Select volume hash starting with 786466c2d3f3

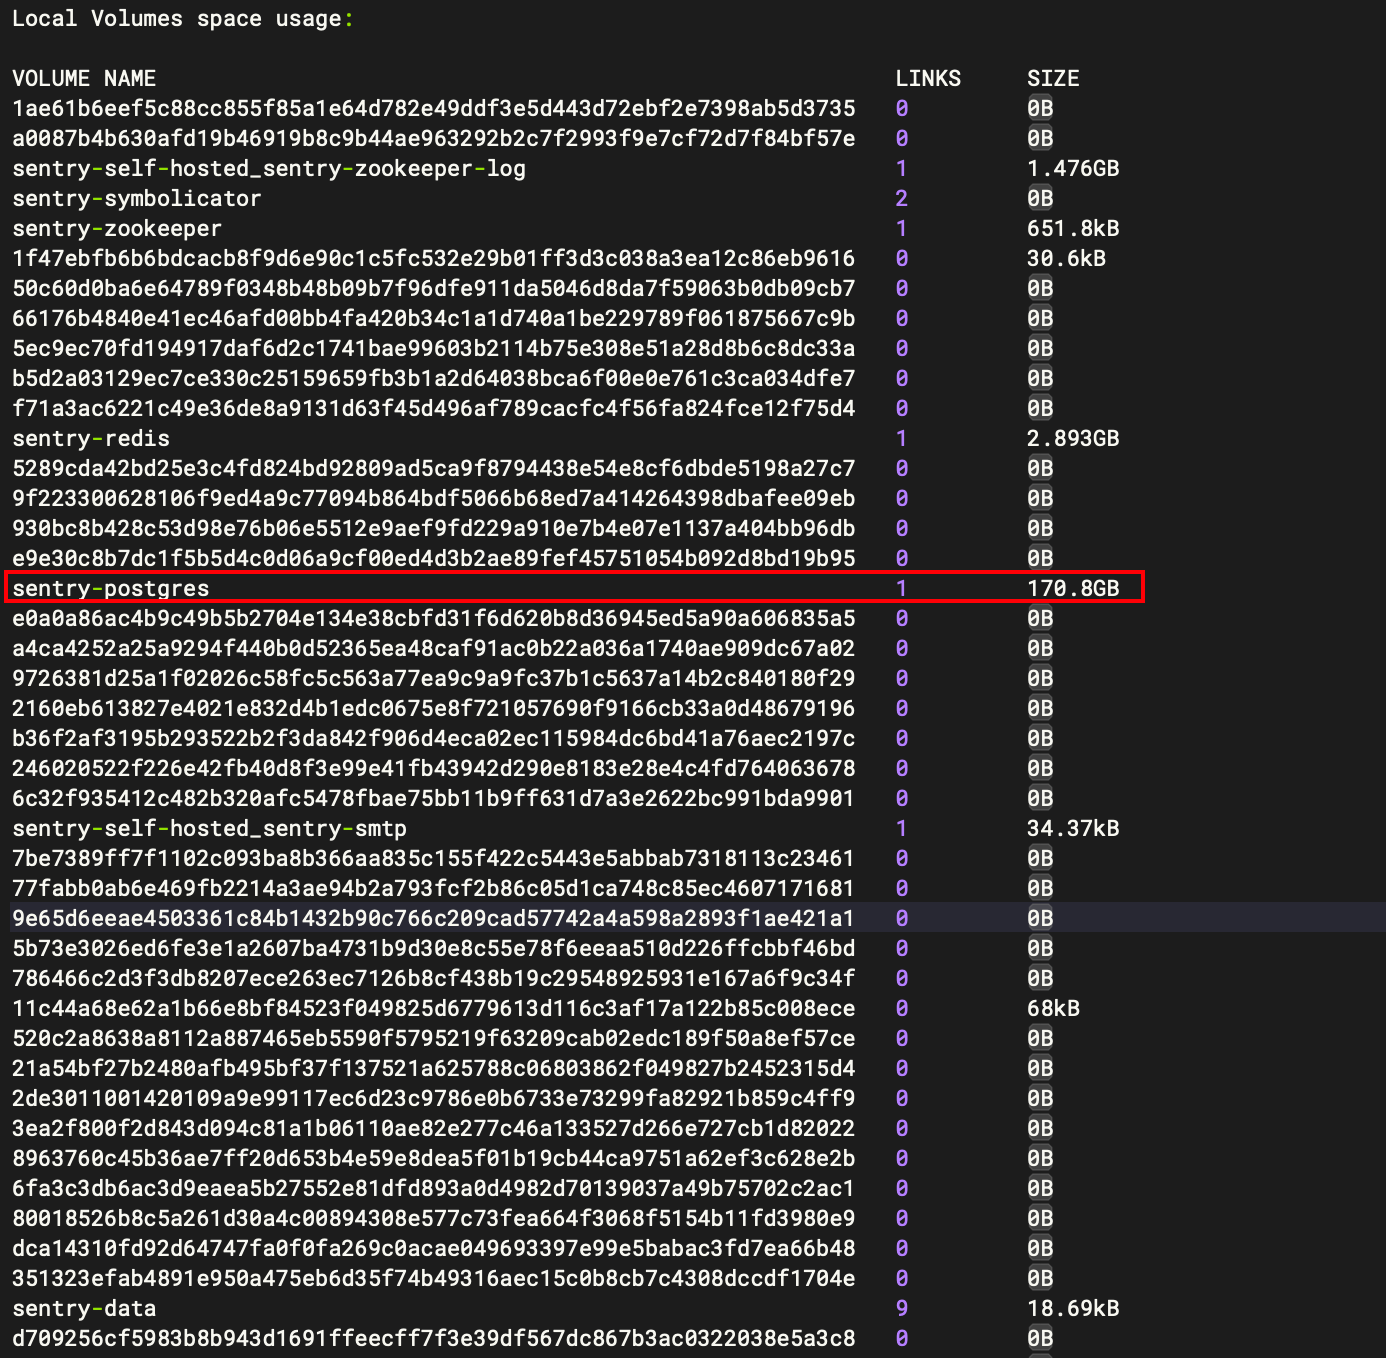click(x=434, y=978)
